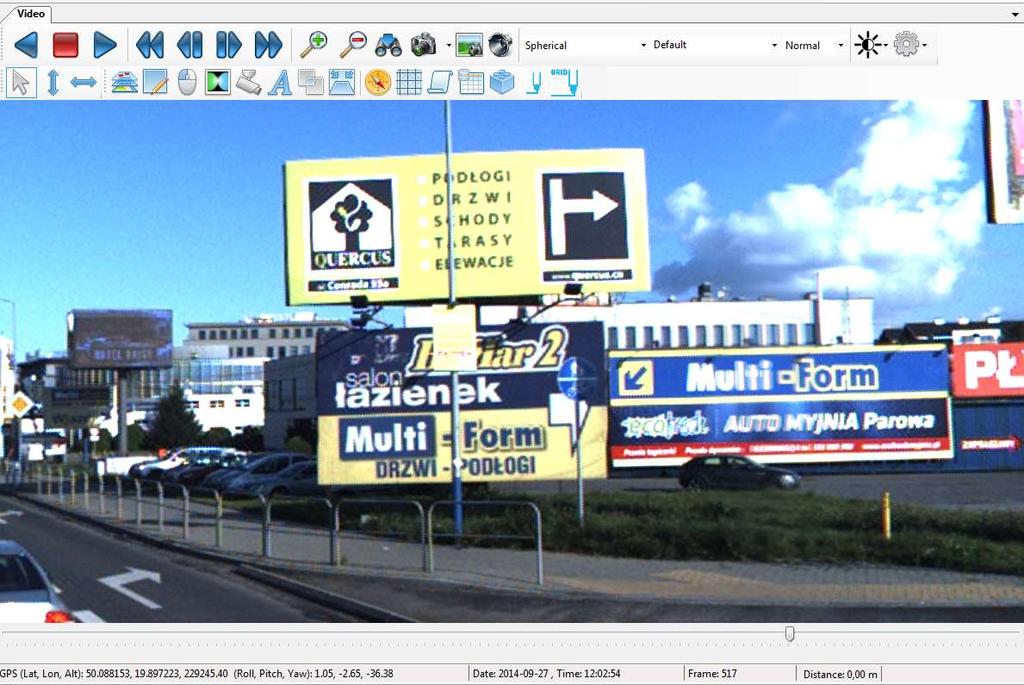Click the landscape picture with camera icon

pos(470,45)
